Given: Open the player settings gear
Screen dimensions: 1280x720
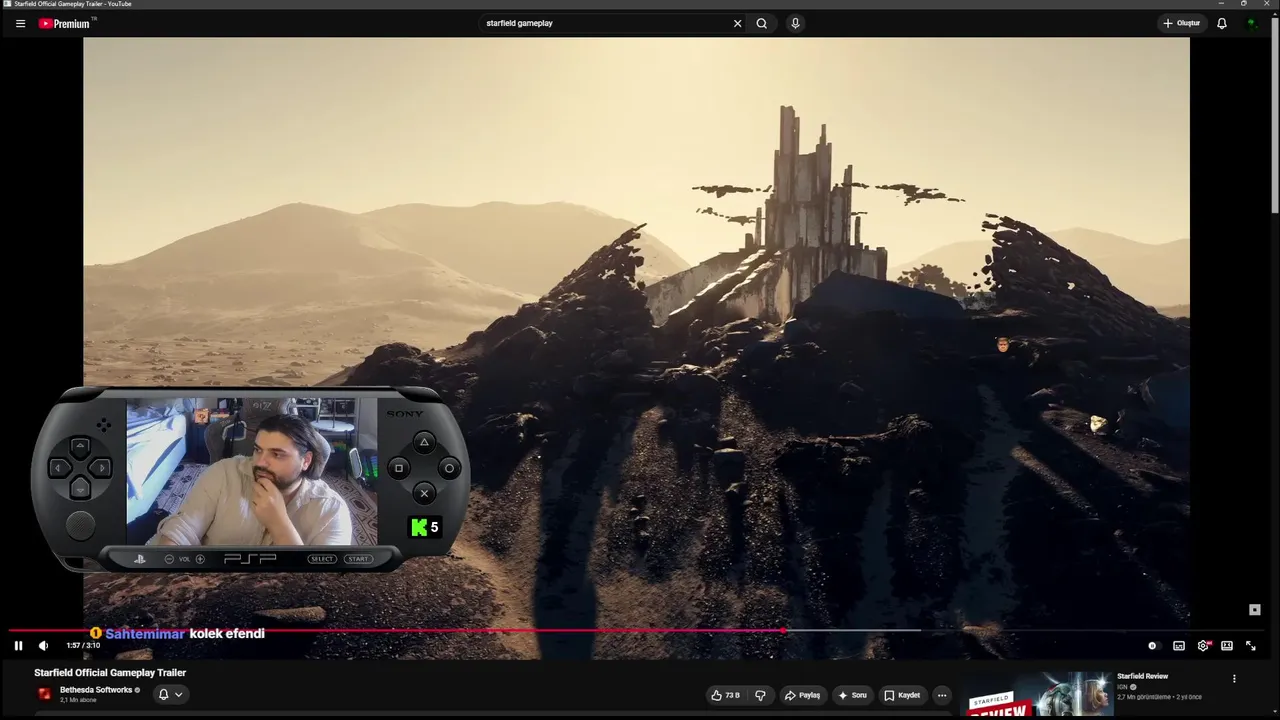Looking at the screenshot, I should [x=1203, y=646].
